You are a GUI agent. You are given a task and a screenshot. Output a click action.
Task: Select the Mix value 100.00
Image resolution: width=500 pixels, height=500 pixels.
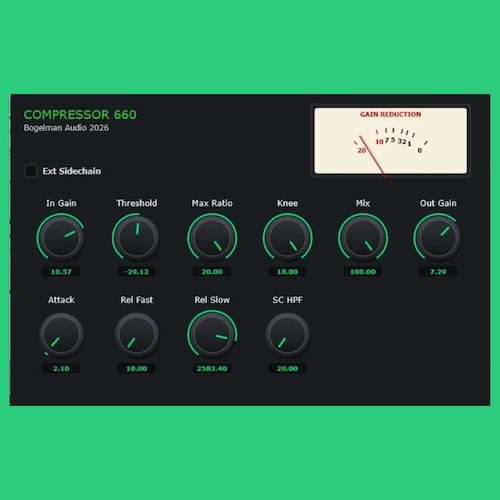point(363,272)
